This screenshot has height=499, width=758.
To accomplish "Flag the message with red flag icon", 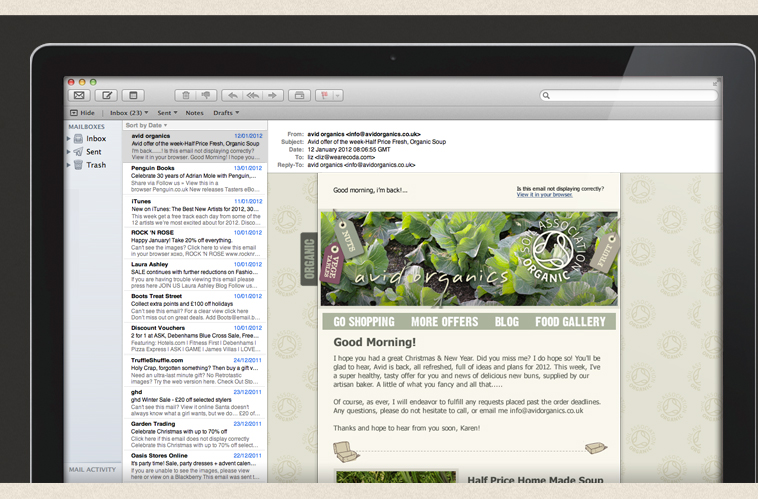I will coord(324,95).
